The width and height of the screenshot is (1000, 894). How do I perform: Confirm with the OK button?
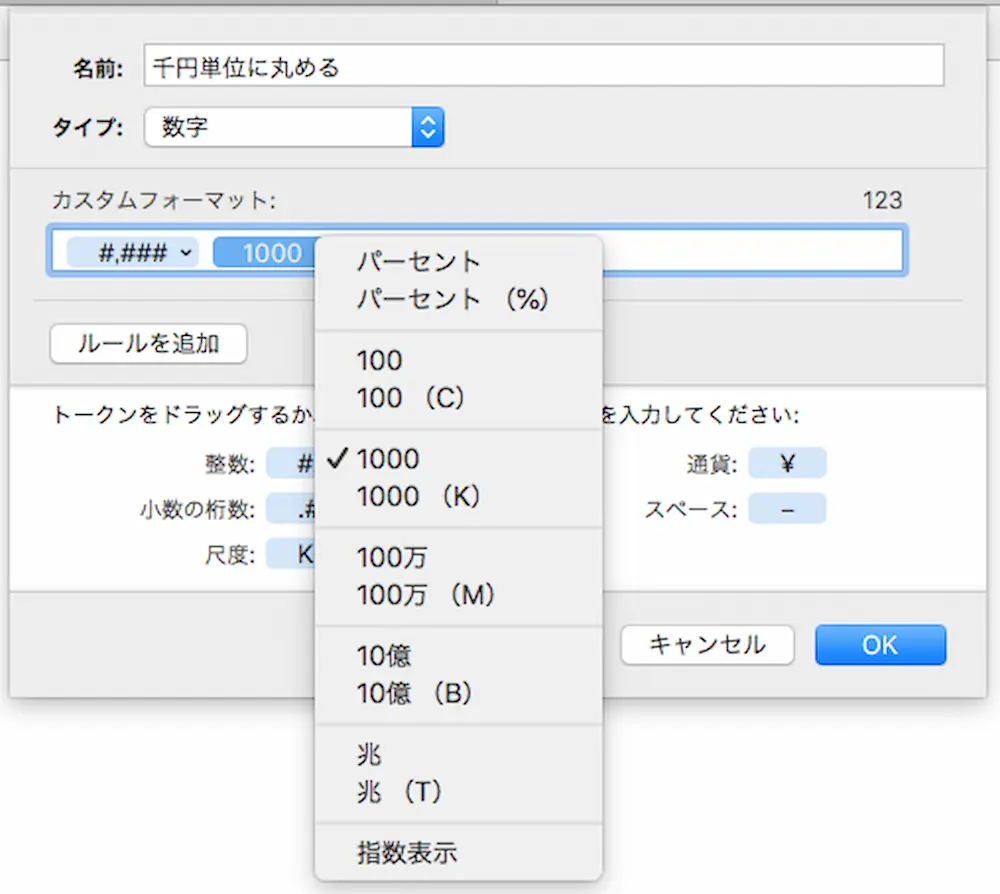879,645
